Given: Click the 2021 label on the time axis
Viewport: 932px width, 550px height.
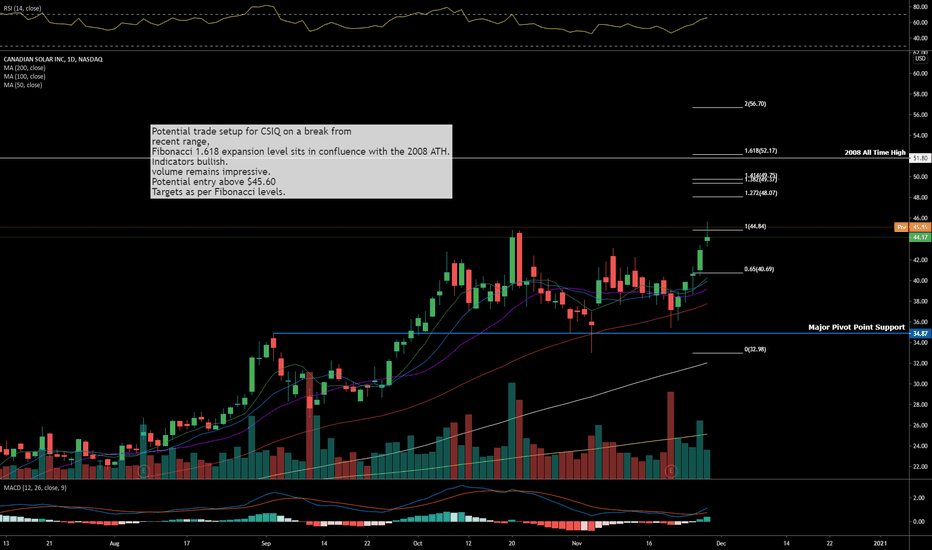Looking at the screenshot, I should pyautogui.click(x=880, y=543).
